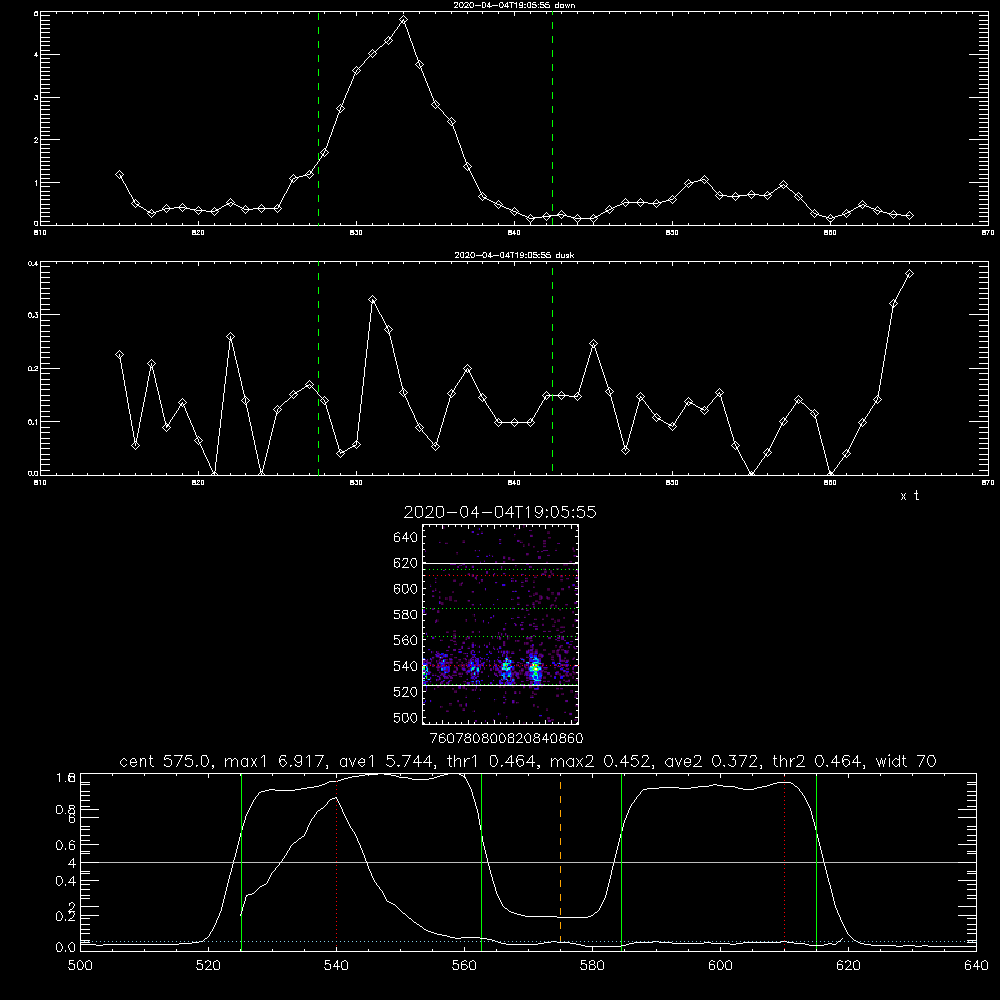Click the 500 label on spectrogram y-axis
Screen dimensions: 1000x1000
pos(406,717)
